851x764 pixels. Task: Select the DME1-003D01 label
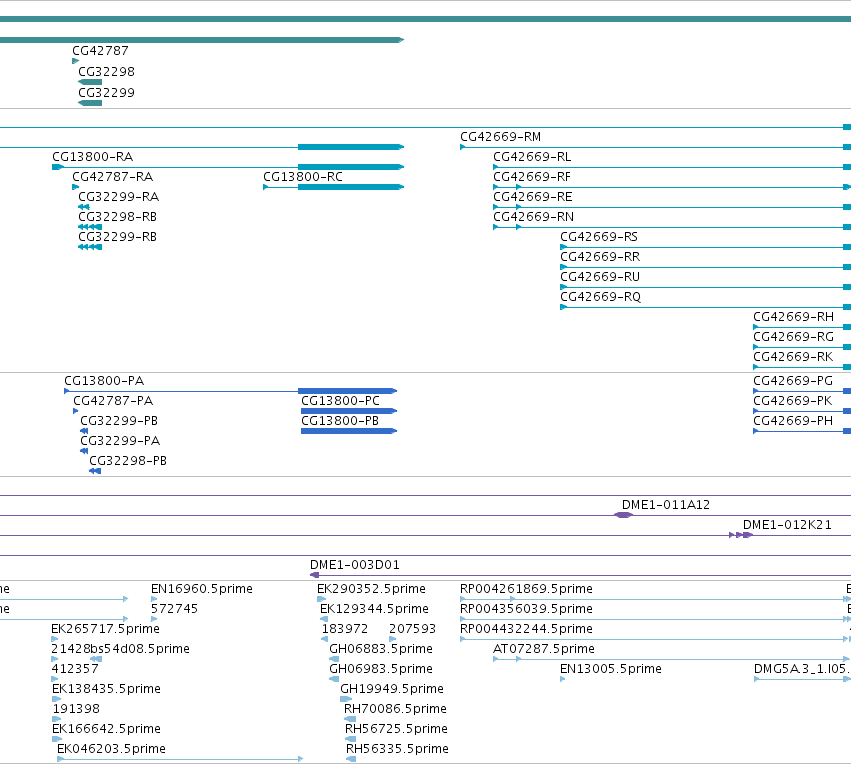coord(355,565)
